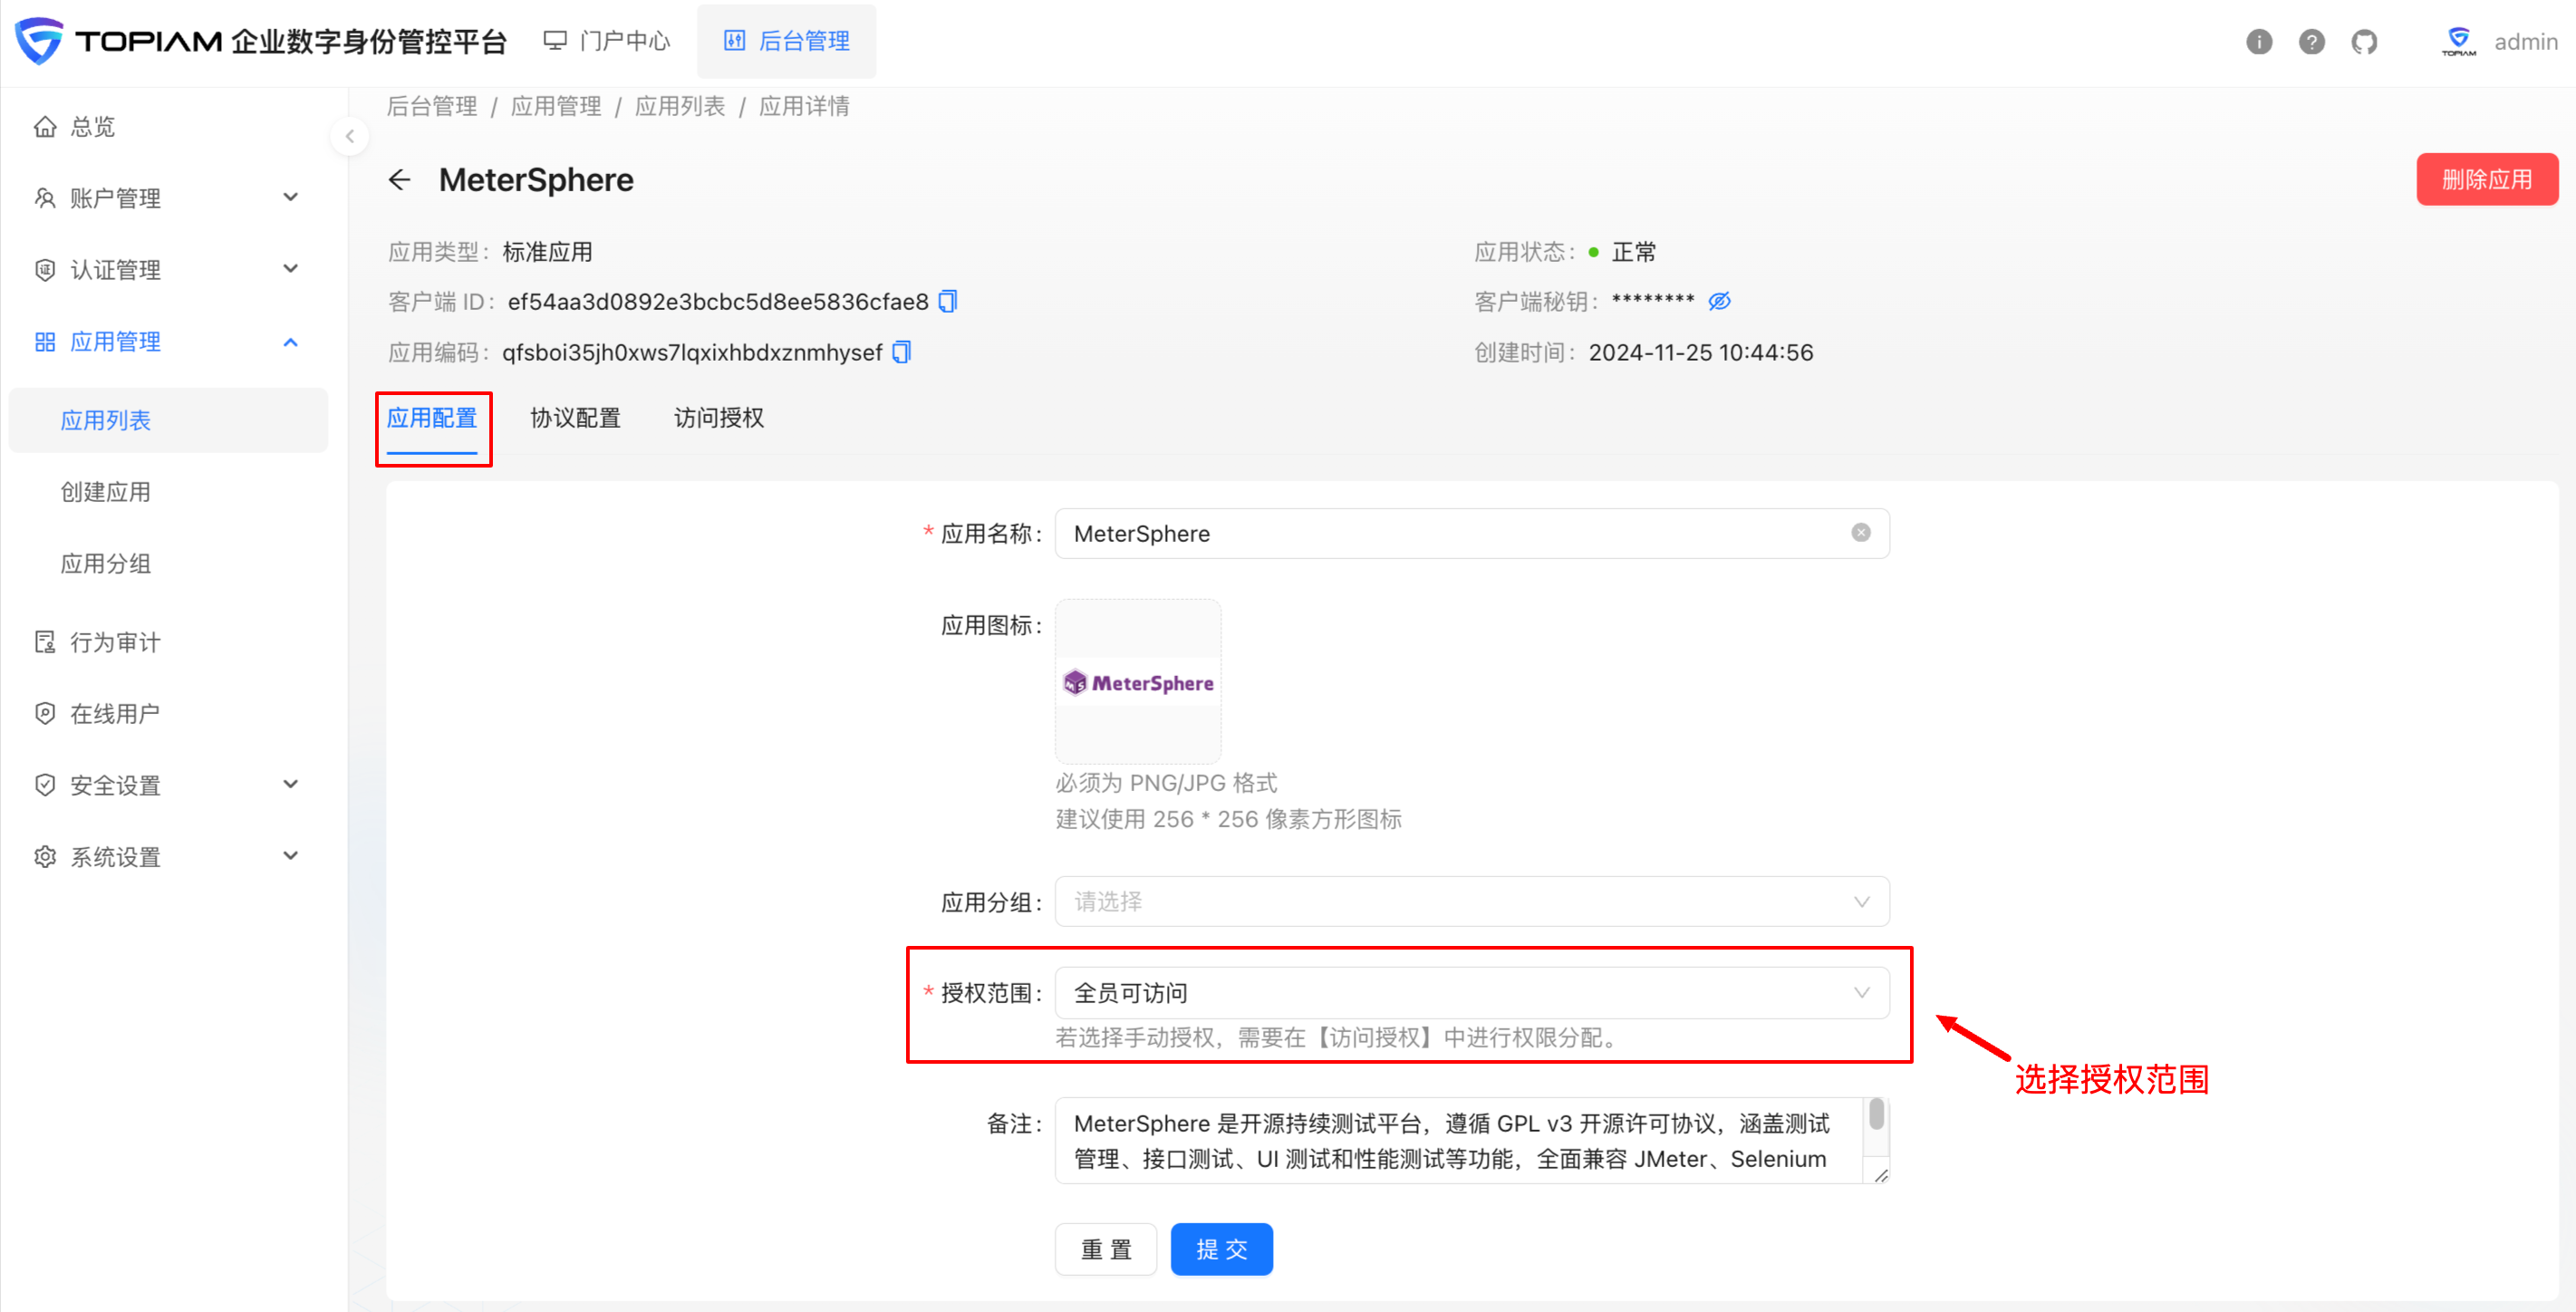Switch to the 协议配置 tab

(x=575, y=418)
